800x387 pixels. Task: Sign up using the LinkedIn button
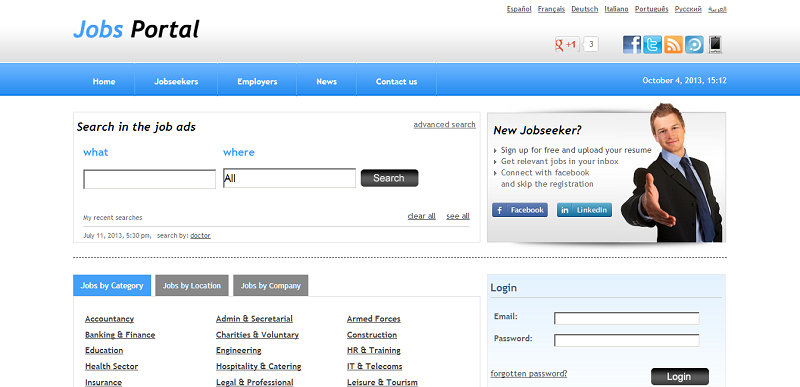(584, 210)
